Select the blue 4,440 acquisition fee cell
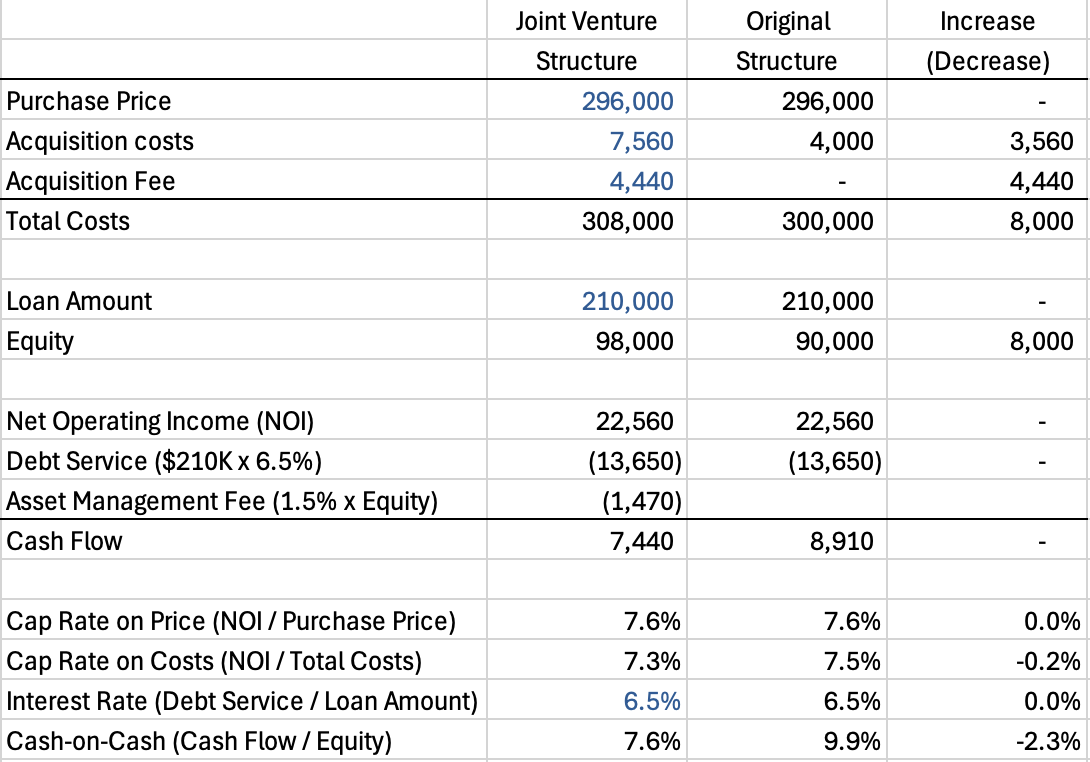 click(642, 181)
